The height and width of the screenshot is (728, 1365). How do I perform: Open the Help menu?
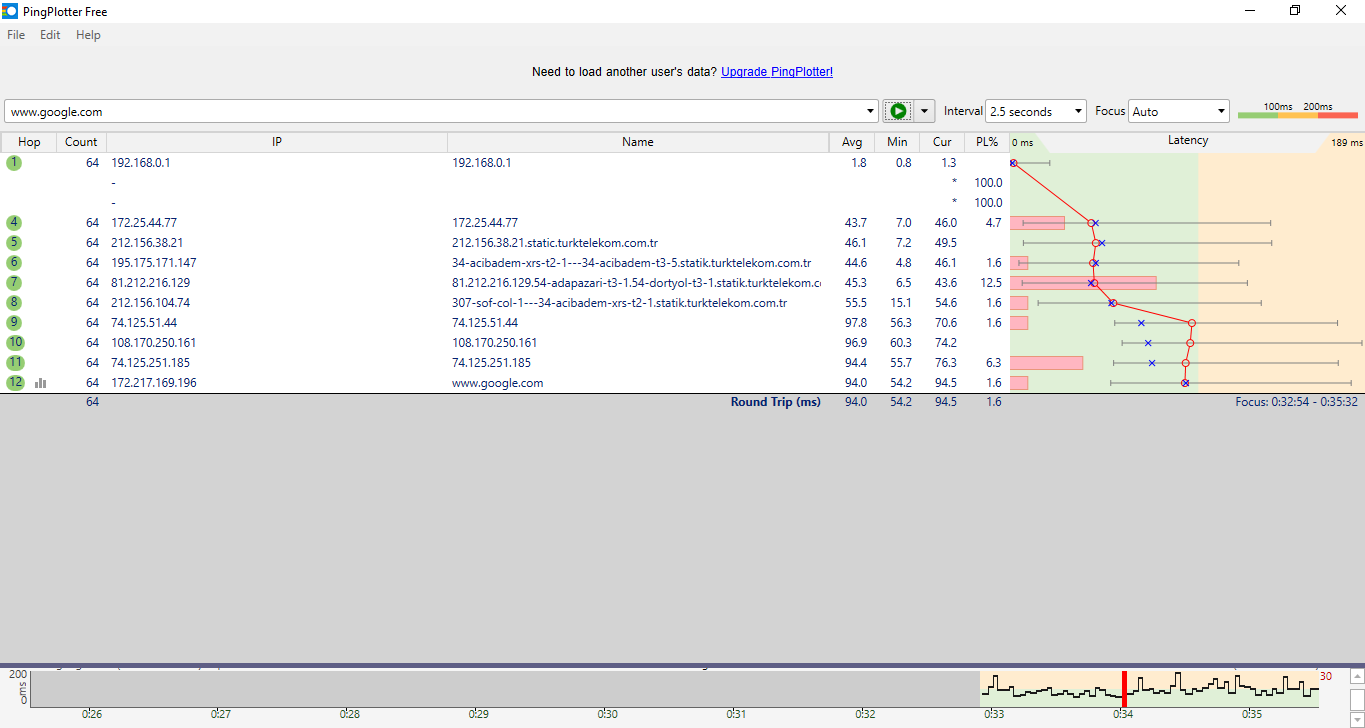pos(88,35)
